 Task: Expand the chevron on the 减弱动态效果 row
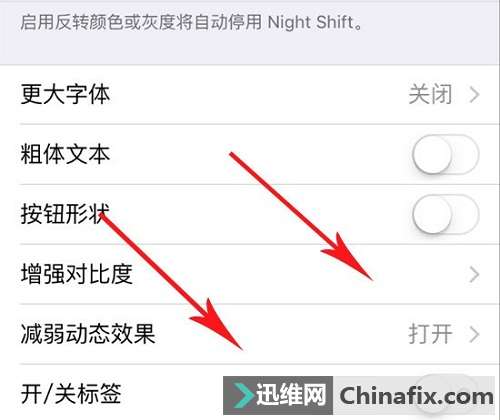pos(474,334)
